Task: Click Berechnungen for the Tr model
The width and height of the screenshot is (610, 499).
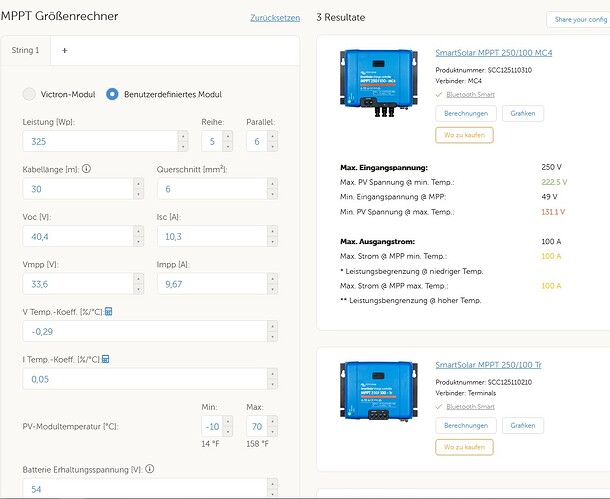Action: point(466,425)
